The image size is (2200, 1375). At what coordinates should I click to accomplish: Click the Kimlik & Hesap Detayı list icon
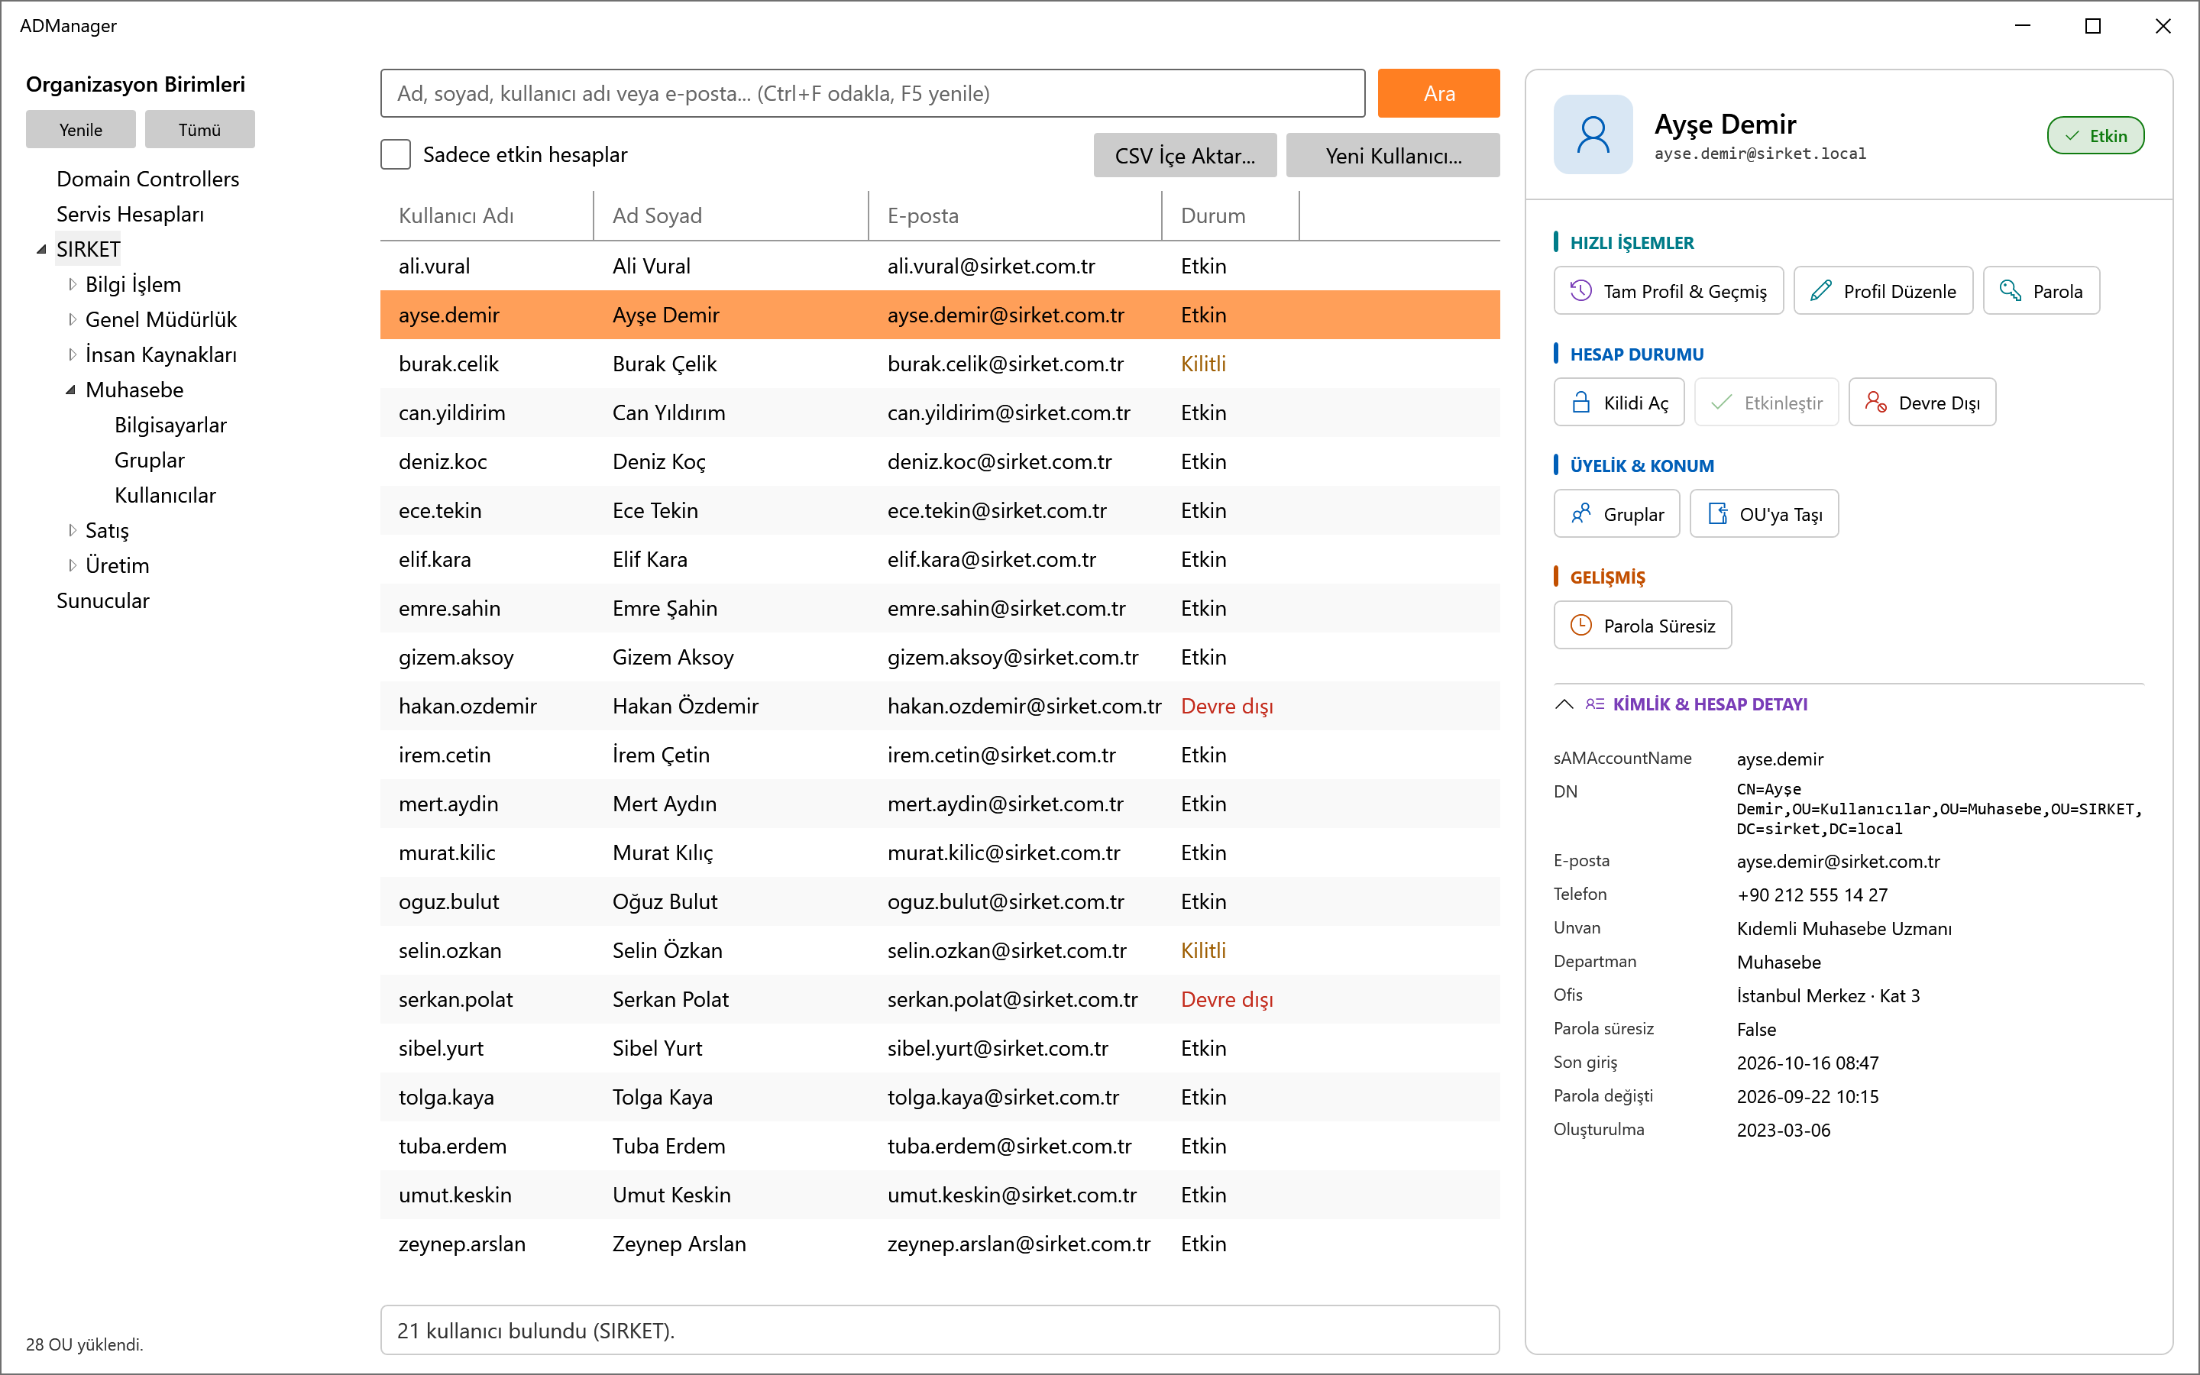click(1595, 704)
